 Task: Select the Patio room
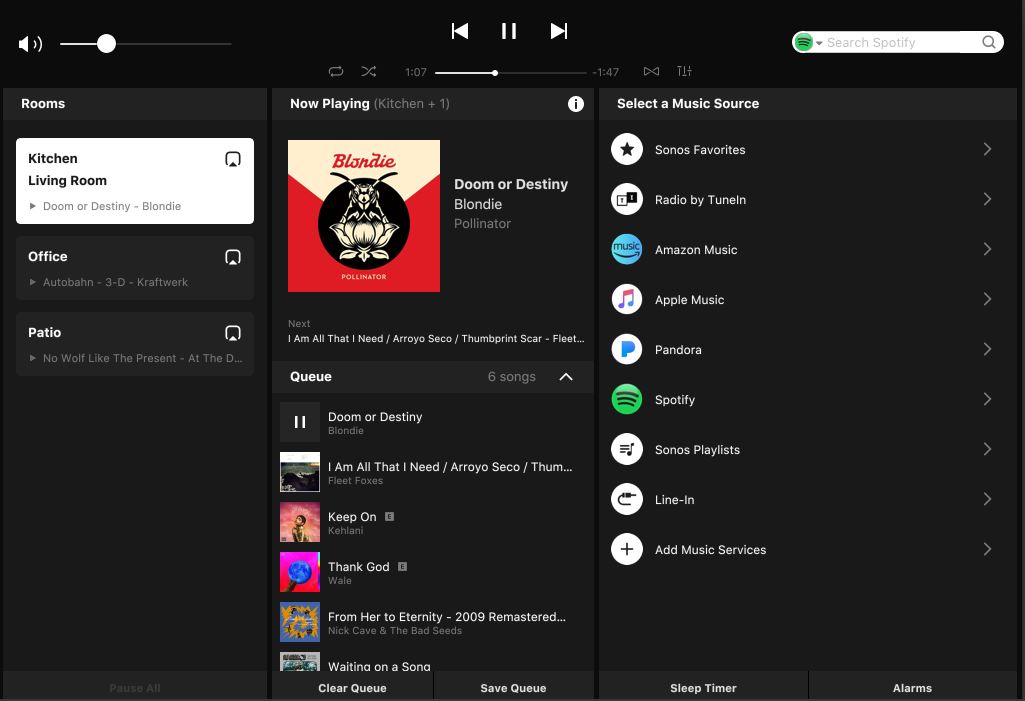(135, 344)
